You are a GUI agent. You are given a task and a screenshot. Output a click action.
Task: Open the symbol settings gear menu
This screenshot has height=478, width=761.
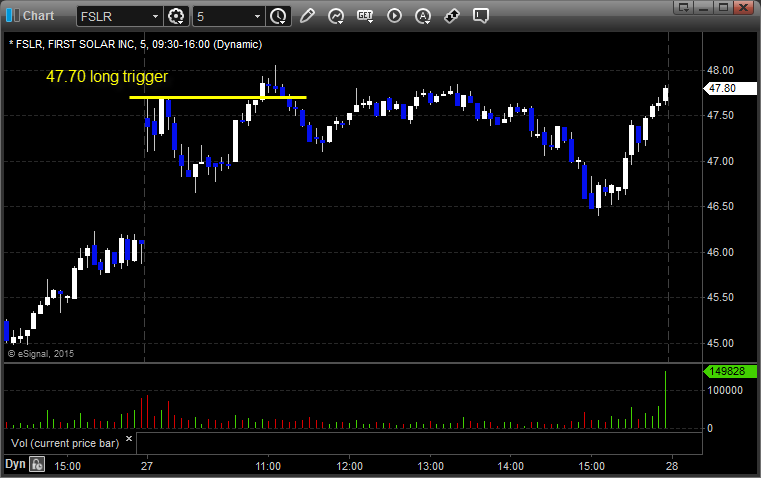click(176, 16)
